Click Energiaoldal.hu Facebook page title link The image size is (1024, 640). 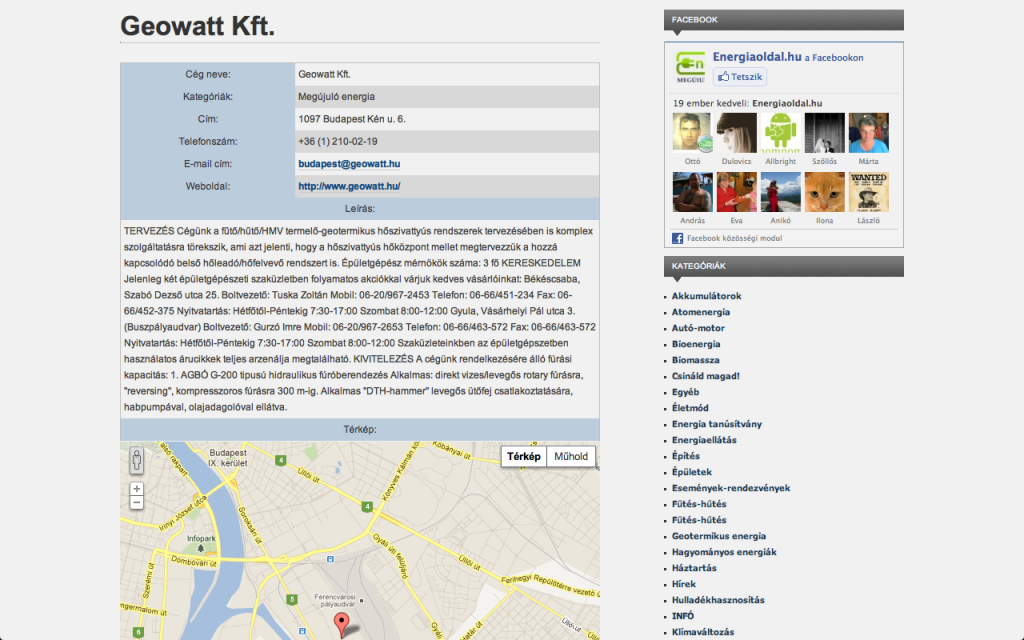click(757, 57)
